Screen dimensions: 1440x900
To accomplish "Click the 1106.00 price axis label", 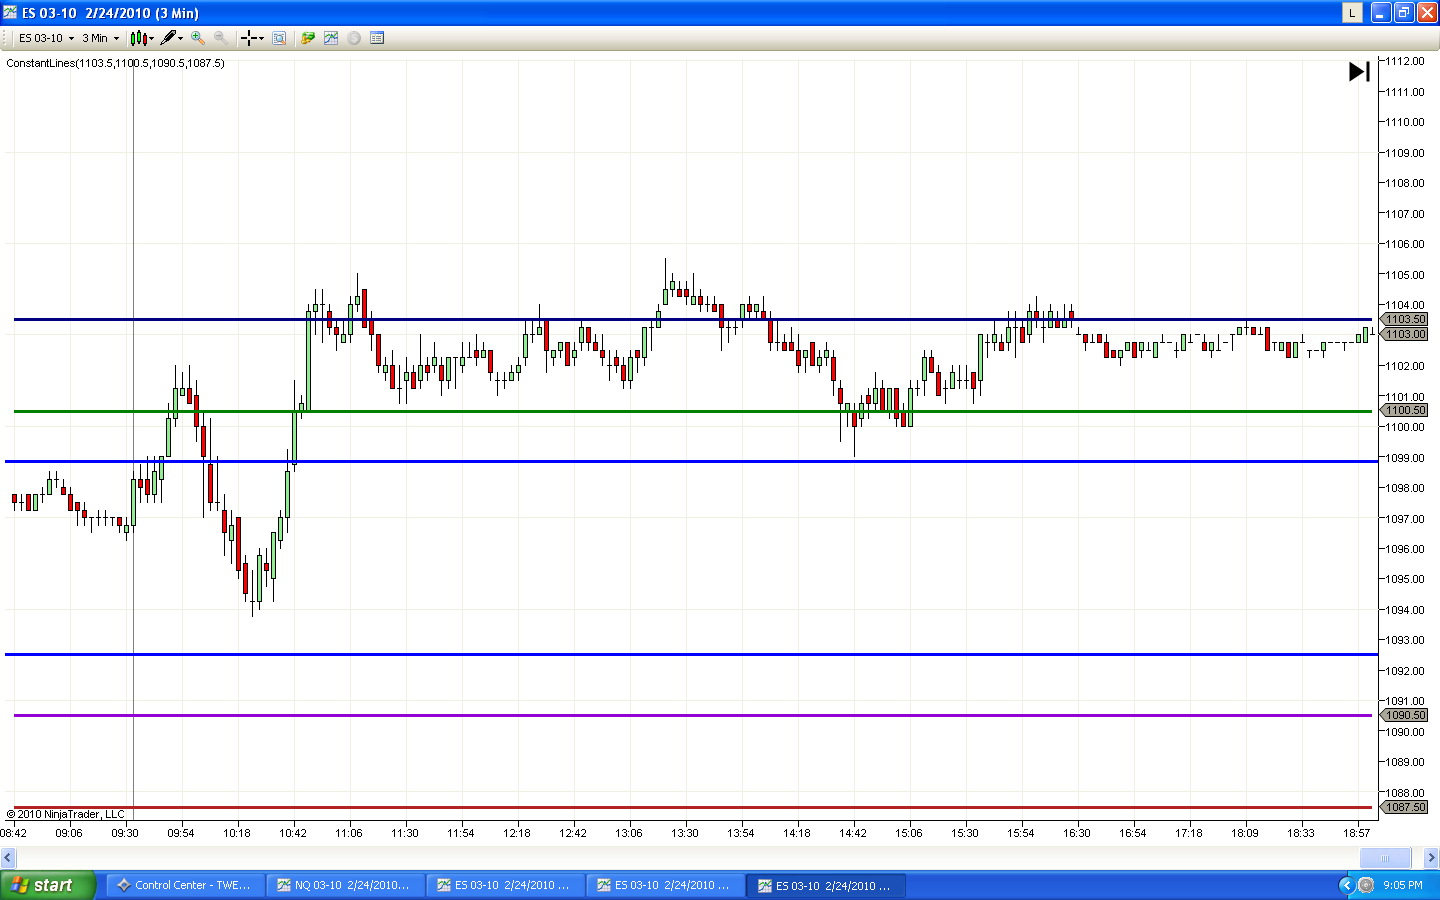I will click(1405, 244).
